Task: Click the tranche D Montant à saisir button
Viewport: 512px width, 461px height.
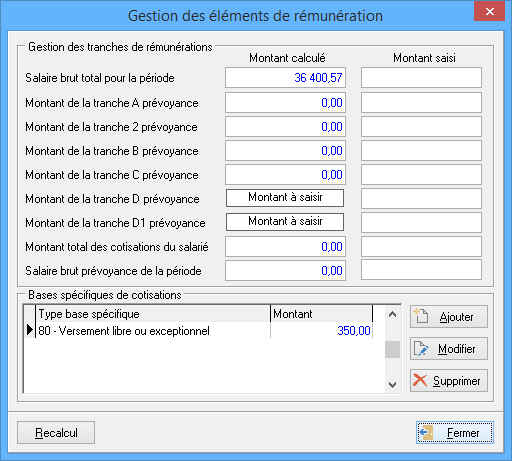Action: (285, 198)
